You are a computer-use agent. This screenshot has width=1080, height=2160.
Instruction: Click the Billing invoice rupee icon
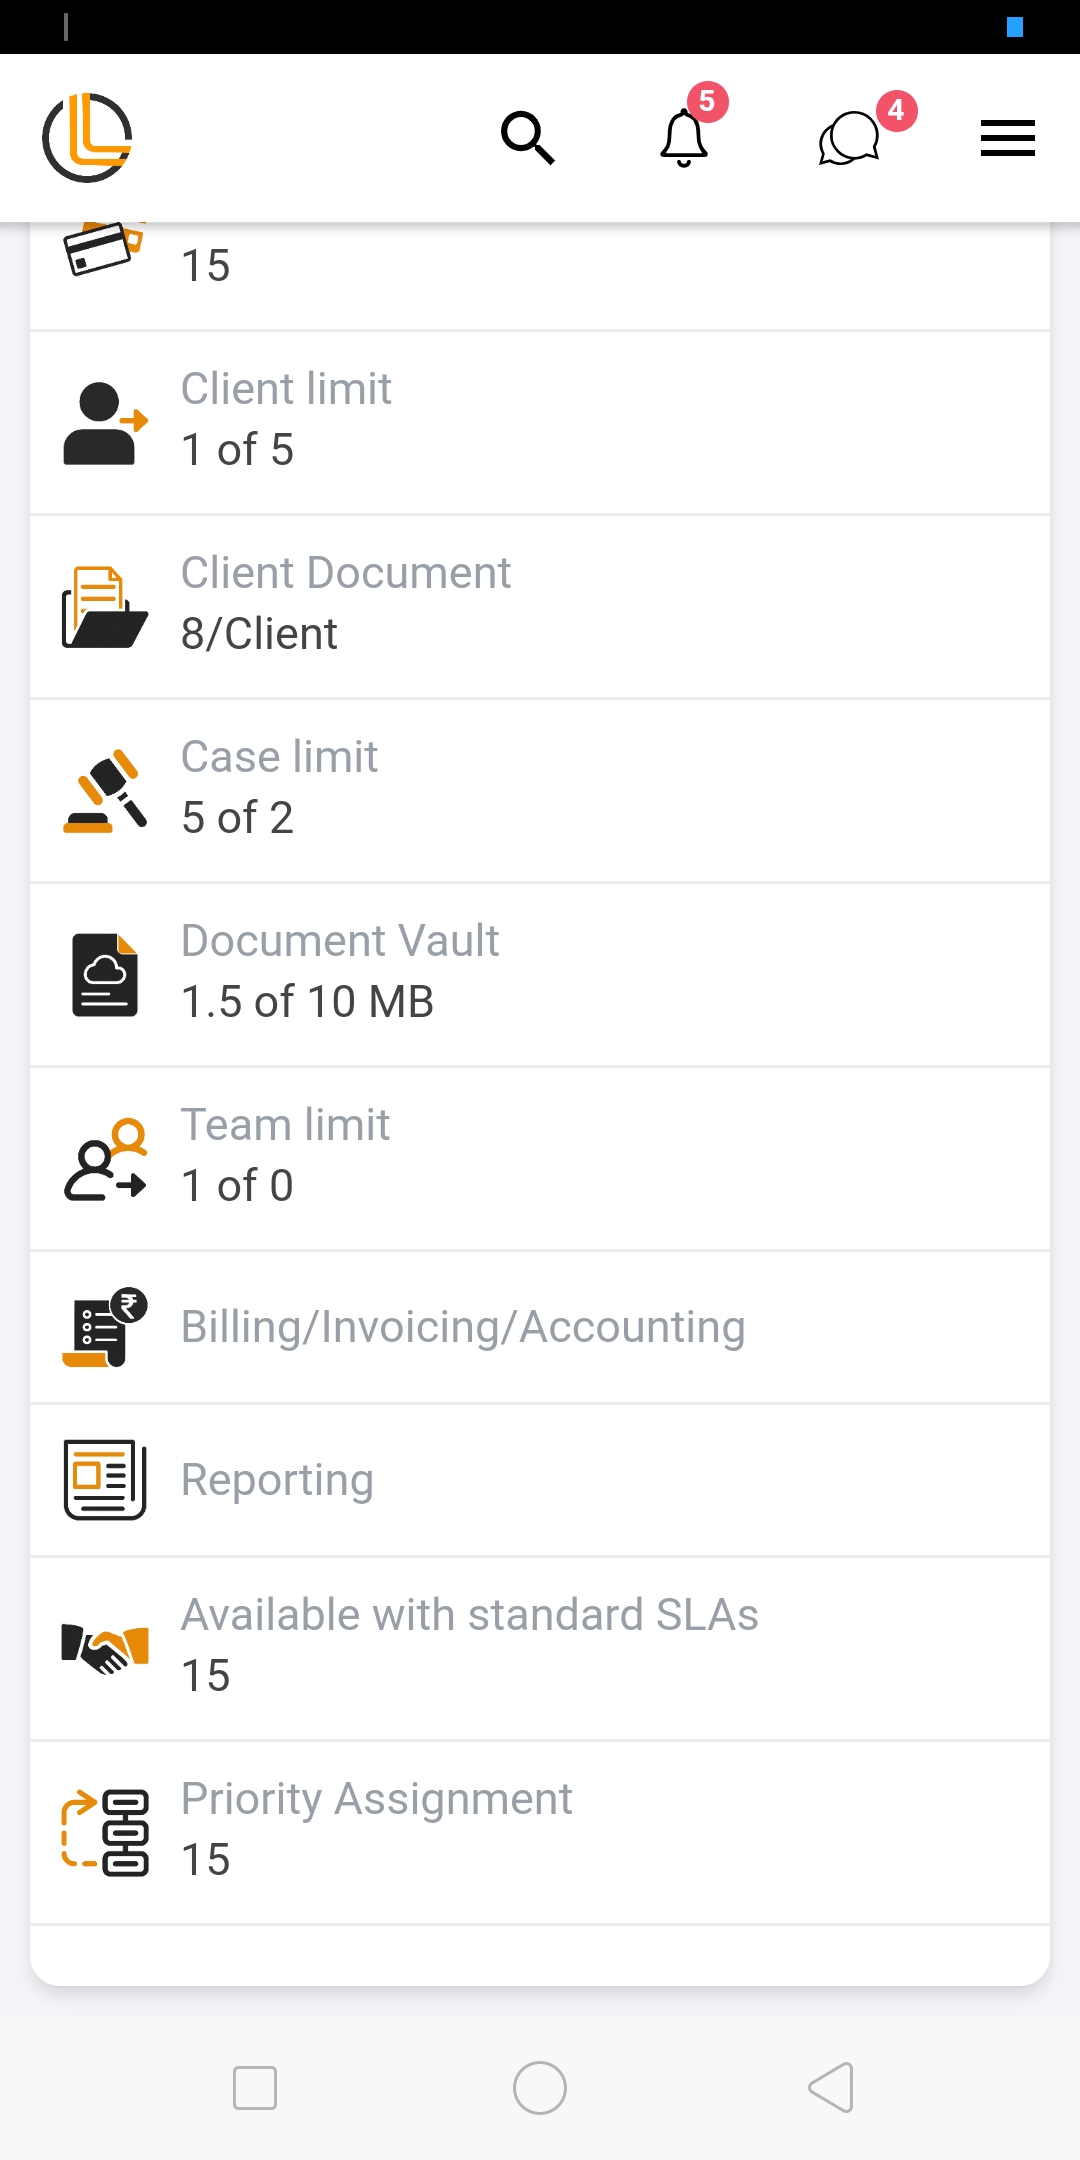coord(105,1327)
